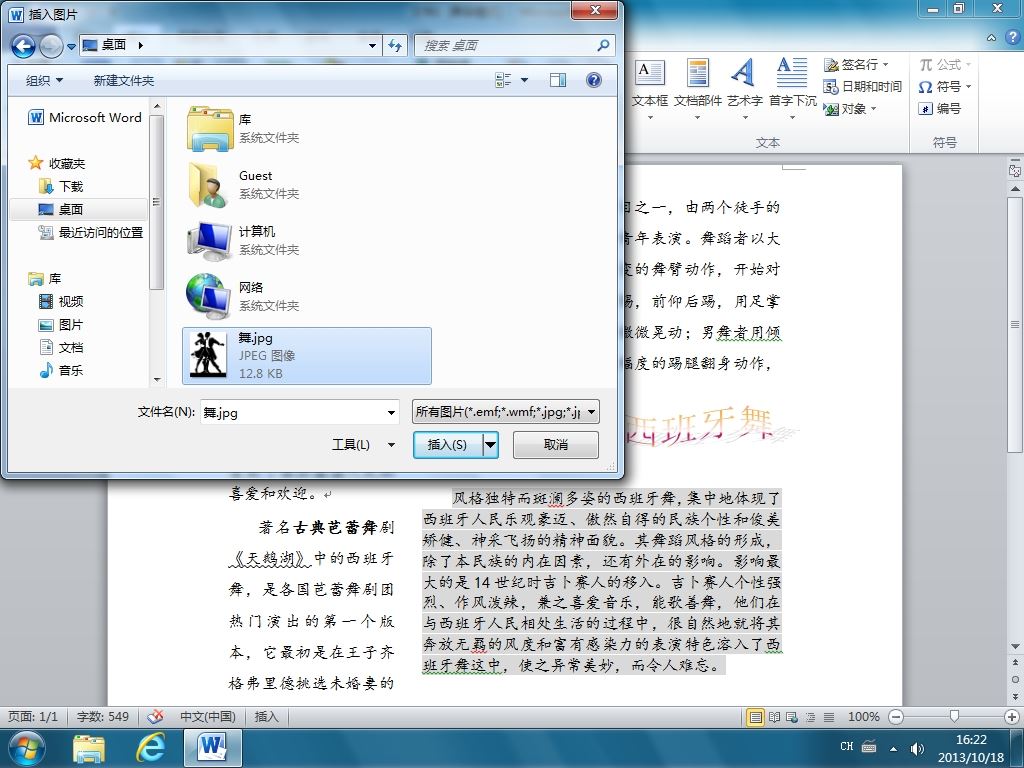Select 图片 library in the navigation pane
This screenshot has width=1024, height=768.
pyautogui.click(x=61, y=325)
